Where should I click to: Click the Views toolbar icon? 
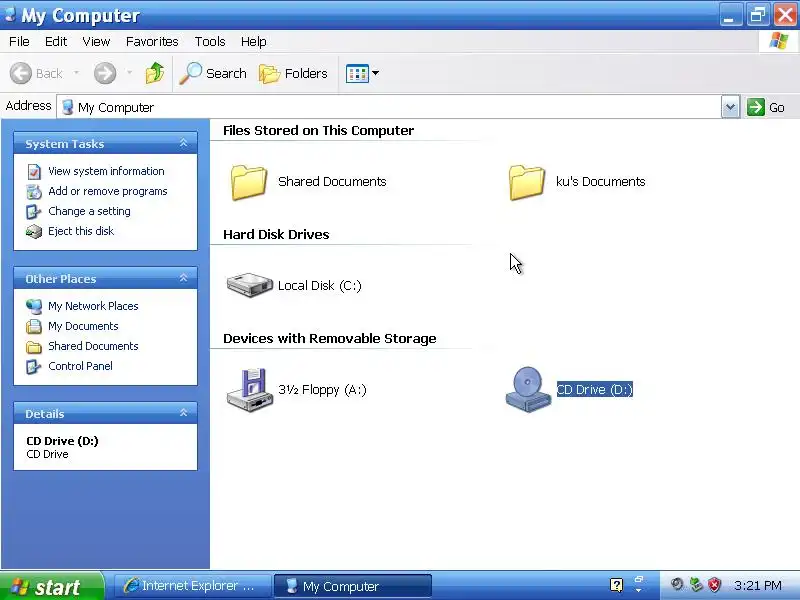[357, 73]
